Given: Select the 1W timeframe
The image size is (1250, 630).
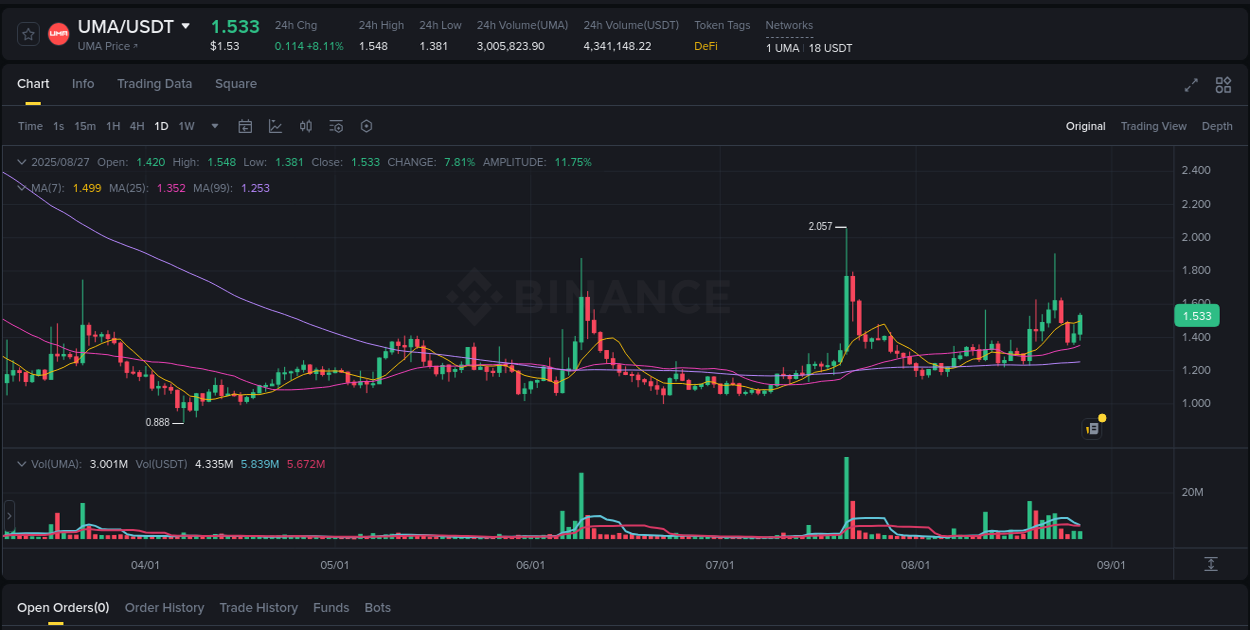Looking at the screenshot, I should pos(186,126).
